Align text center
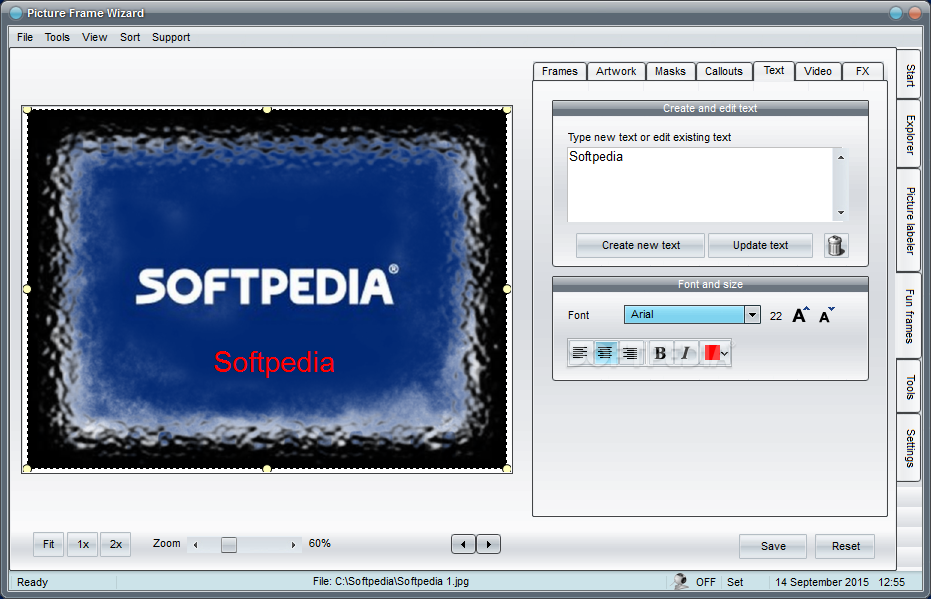Viewport: 931px width, 599px height. coord(605,353)
